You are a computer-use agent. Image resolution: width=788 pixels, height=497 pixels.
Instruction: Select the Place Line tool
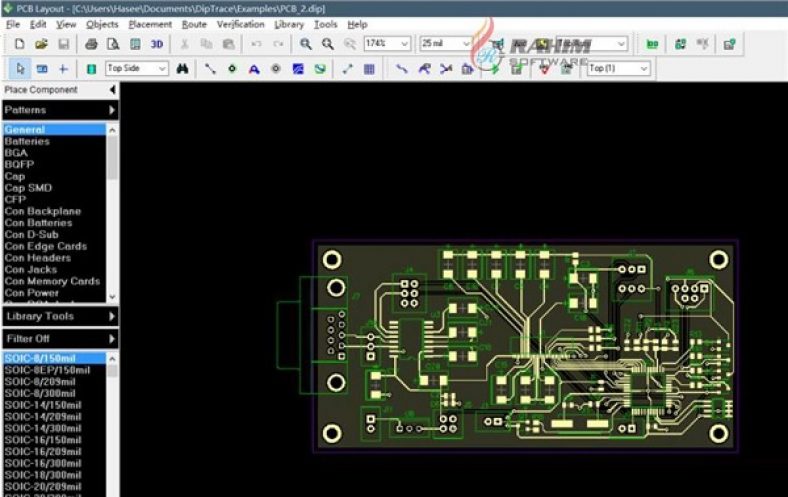pyautogui.click(x=210, y=69)
